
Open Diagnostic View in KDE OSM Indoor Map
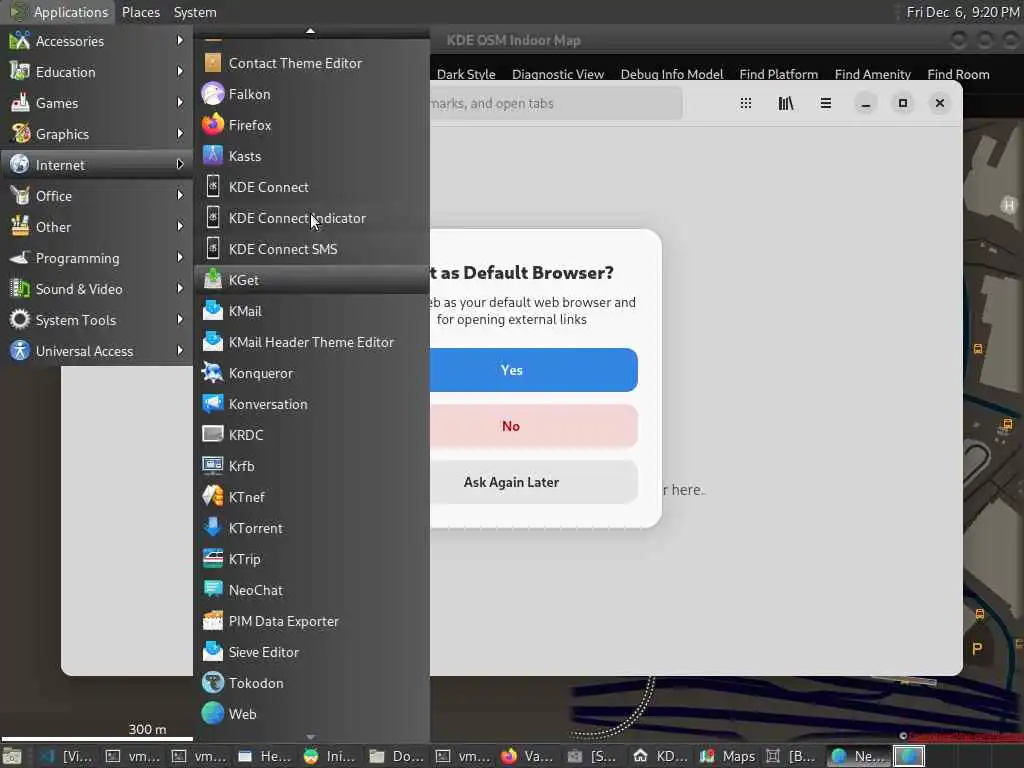(x=558, y=74)
